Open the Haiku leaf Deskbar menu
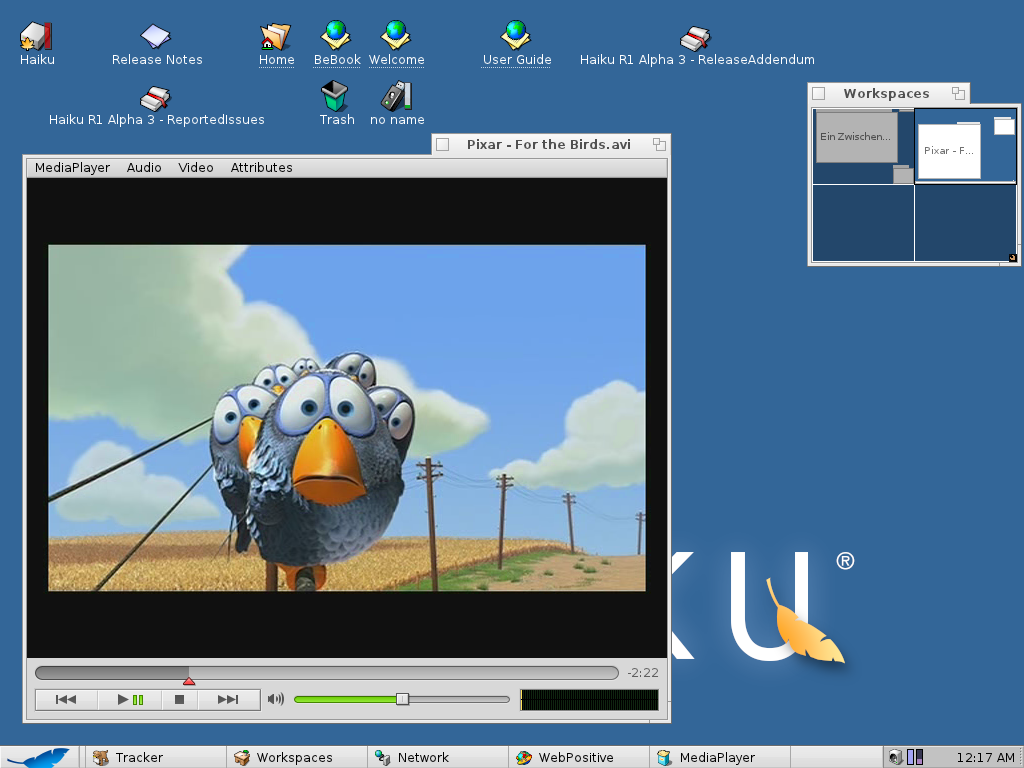The image size is (1024, 768). click(x=39, y=757)
